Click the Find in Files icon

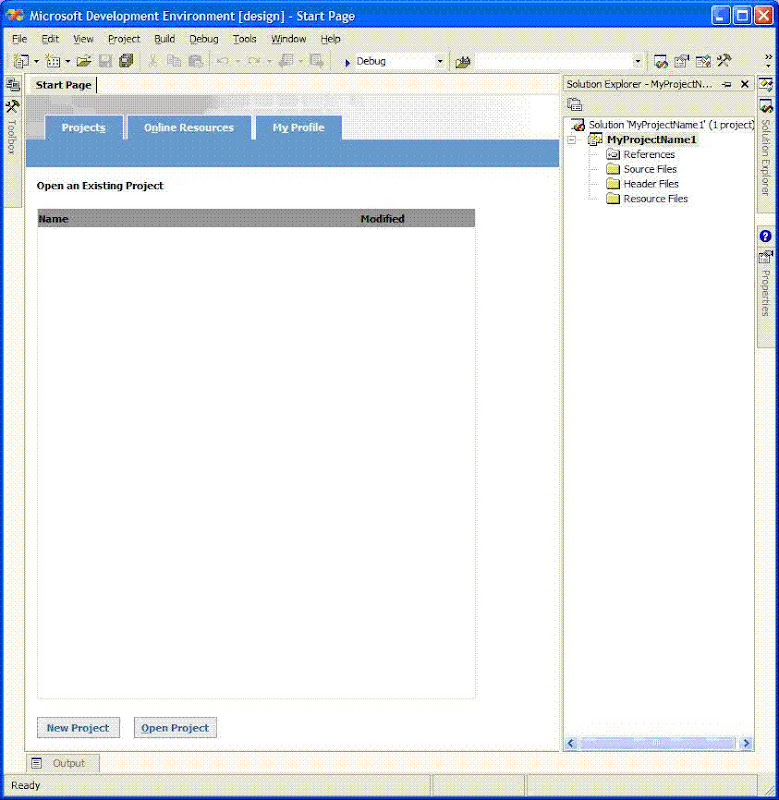(463, 62)
